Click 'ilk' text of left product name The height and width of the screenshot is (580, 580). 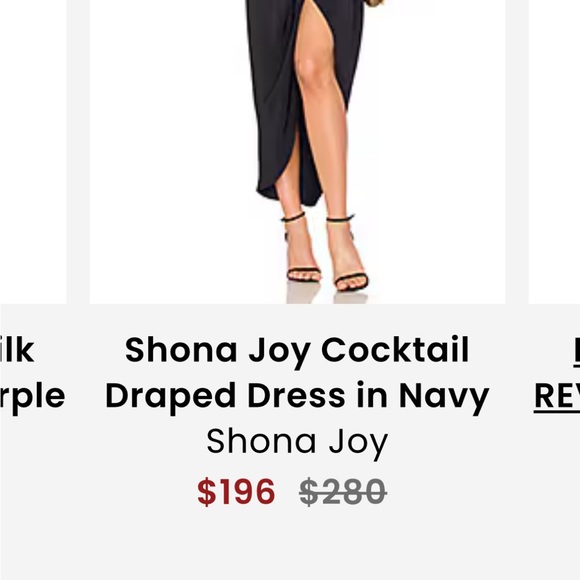click(x=17, y=350)
